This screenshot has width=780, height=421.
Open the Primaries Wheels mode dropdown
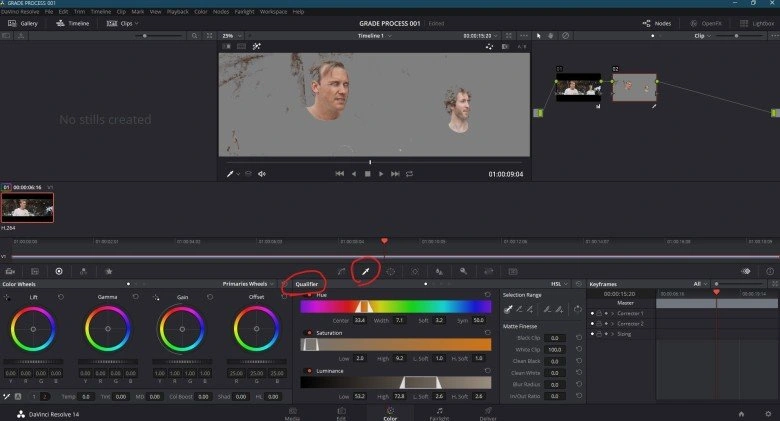coord(248,284)
